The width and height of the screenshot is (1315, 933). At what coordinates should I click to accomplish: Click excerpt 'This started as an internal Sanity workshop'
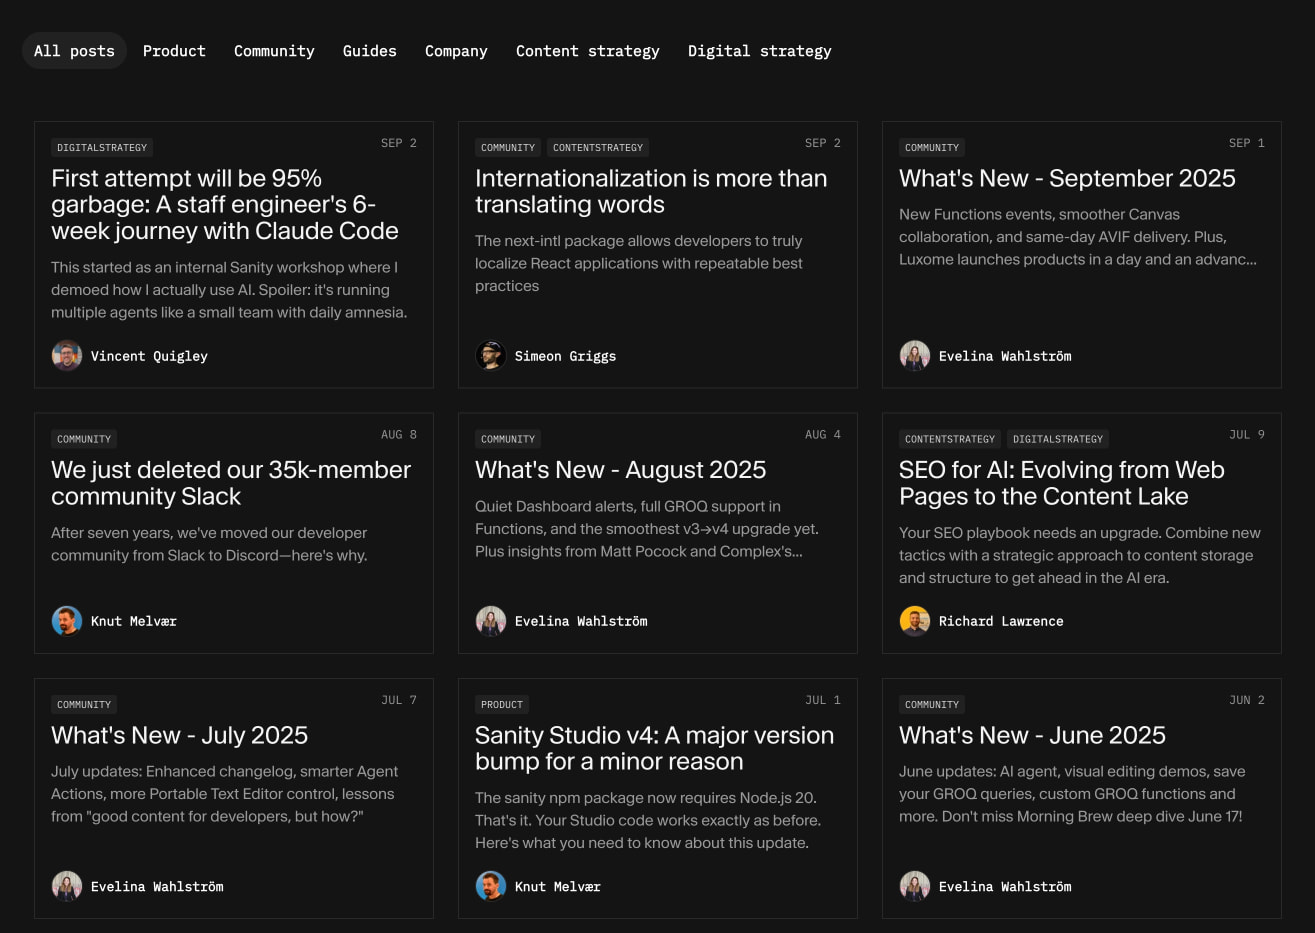tap(229, 290)
